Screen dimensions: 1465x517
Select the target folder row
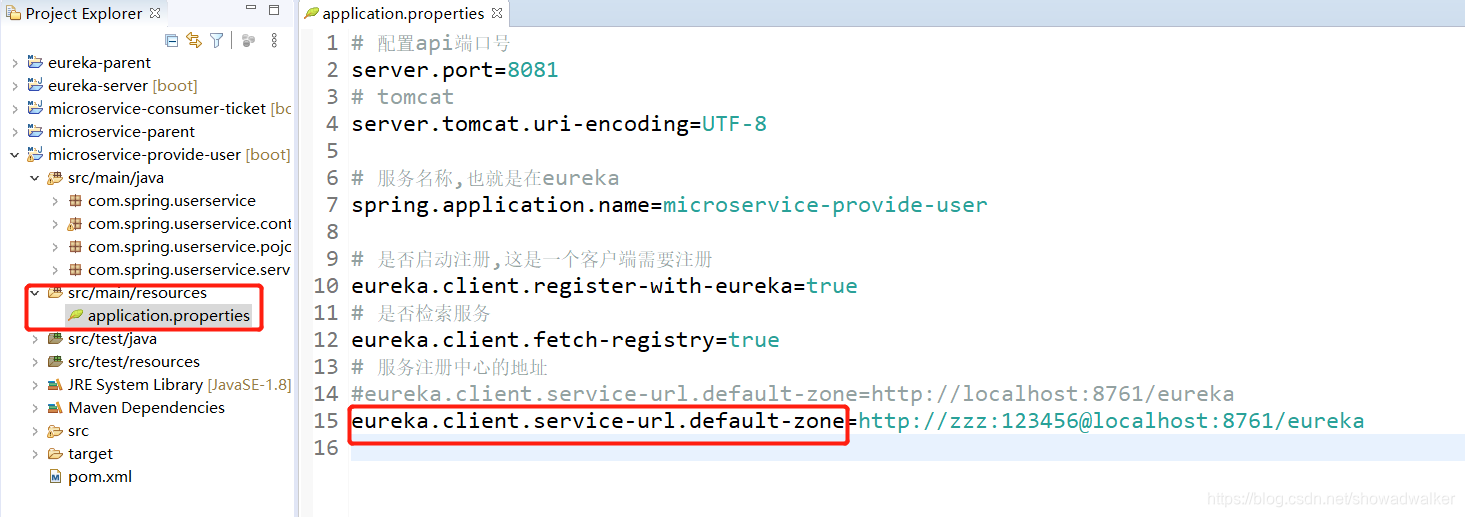(90, 454)
